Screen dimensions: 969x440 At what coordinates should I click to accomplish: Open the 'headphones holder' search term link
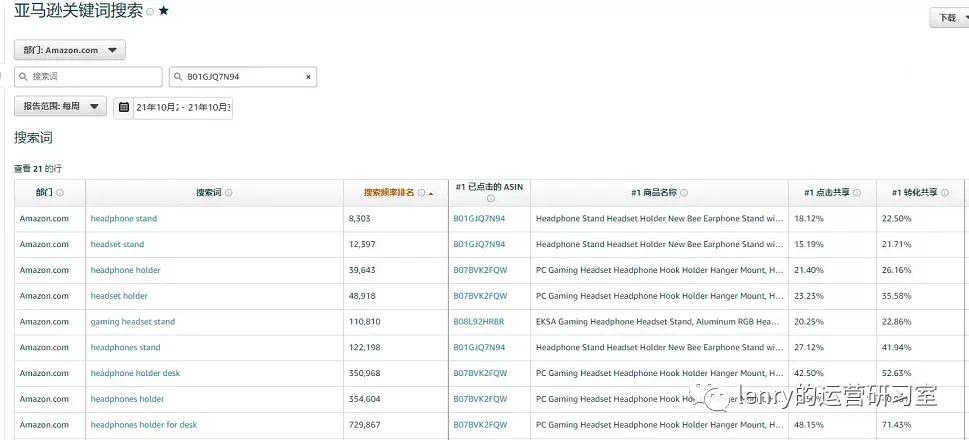click(127, 399)
